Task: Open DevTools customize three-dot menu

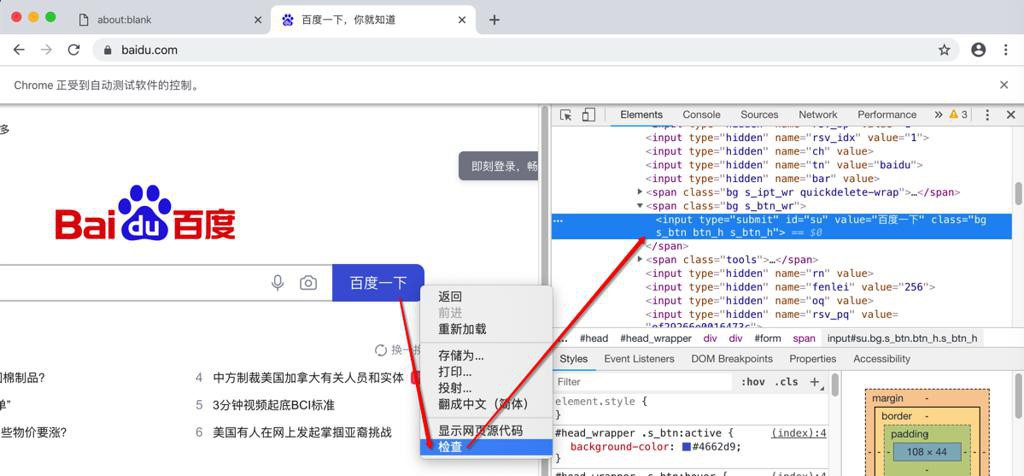Action: (x=987, y=115)
